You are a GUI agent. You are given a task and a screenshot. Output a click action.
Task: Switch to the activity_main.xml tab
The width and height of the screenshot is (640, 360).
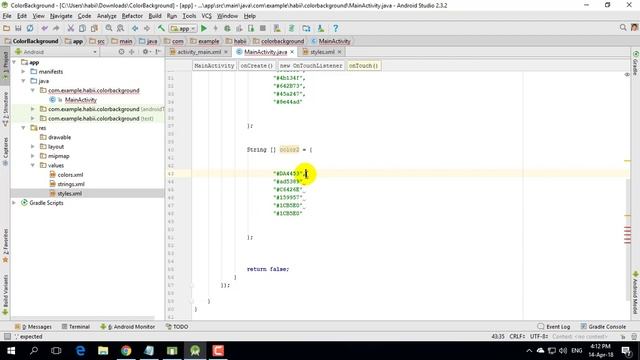198,52
